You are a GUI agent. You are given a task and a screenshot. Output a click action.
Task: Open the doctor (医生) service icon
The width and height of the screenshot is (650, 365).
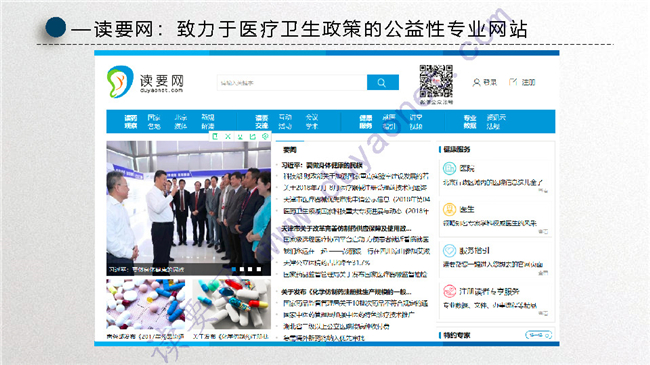pos(449,209)
